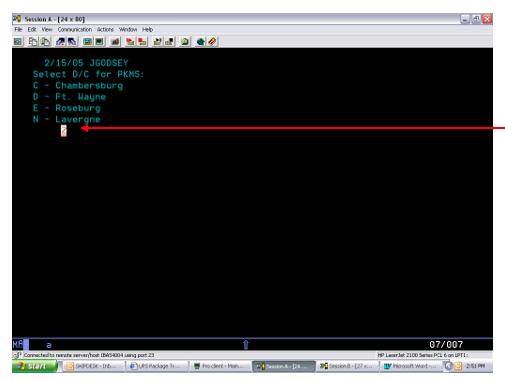Image resolution: width=505 pixels, height=380 pixels.
Task: Click the 'C - Chambersburg' option line
Action: point(78,86)
